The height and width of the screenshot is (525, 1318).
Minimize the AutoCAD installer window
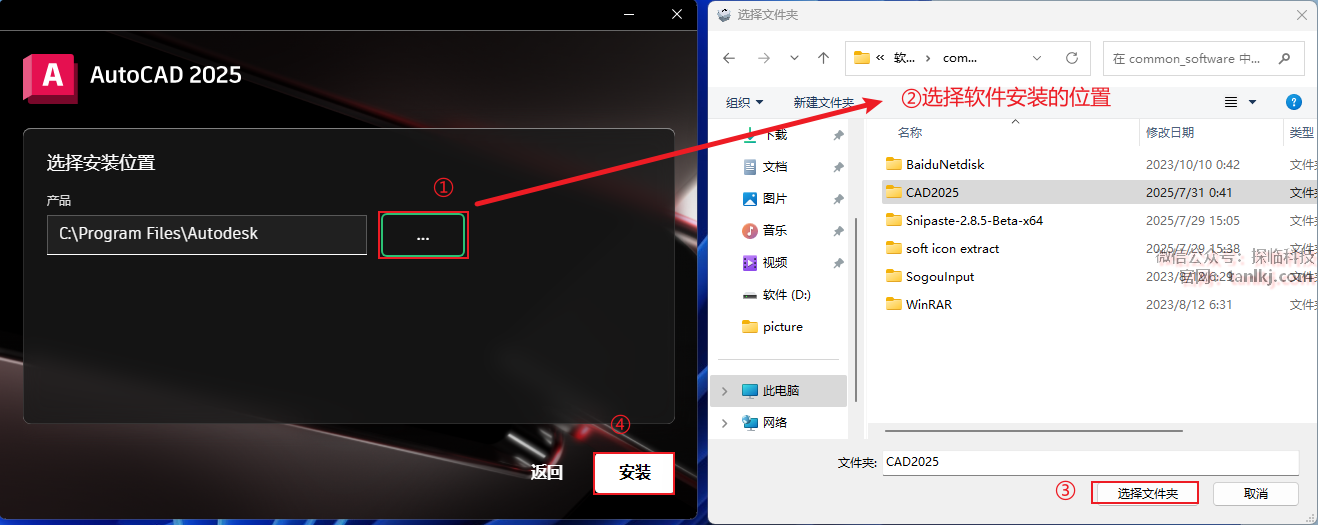[x=629, y=14]
